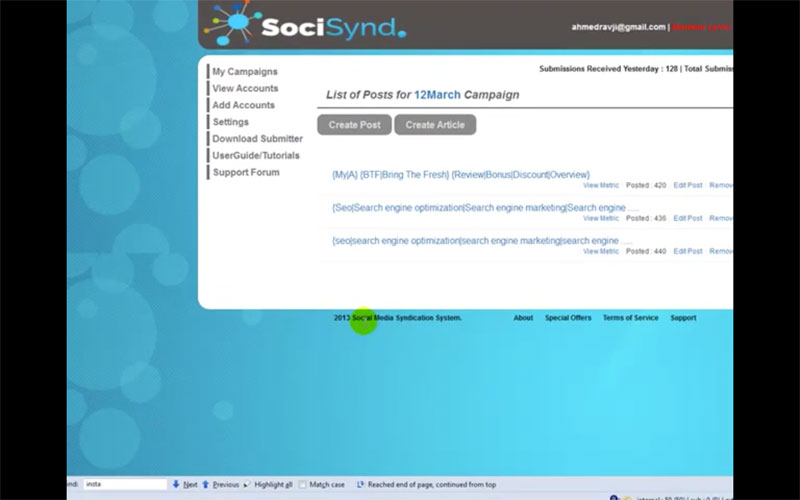The width and height of the screenshot is (800, 500).
Task: Open the Support footer link
Action: pyautogui.click(x=683, y=318)
